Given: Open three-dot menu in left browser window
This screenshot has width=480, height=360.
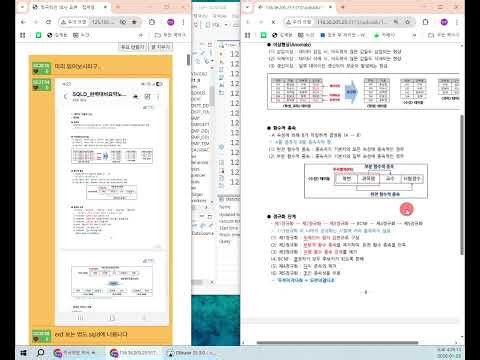Looking at the screenshot, I should [x=183, y=22].
